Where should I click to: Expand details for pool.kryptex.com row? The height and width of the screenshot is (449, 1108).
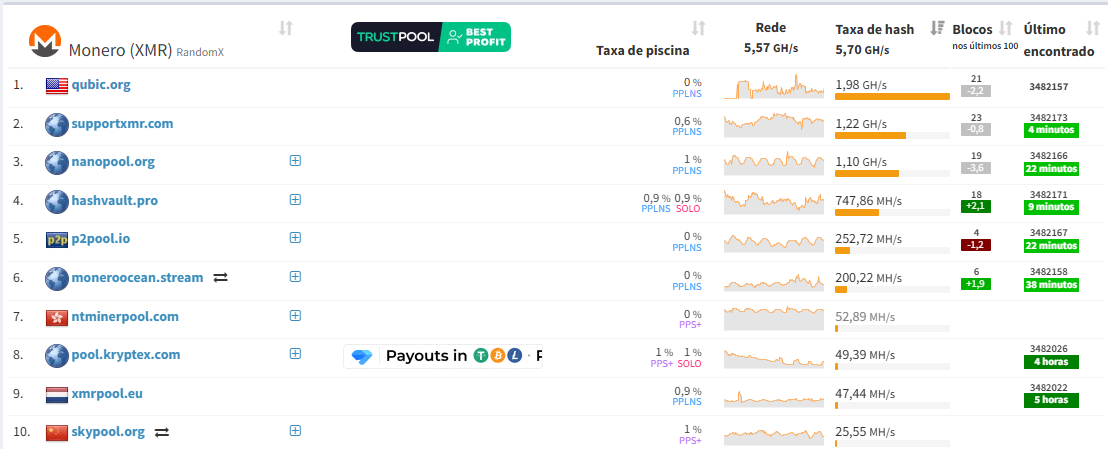pos(295,354)
